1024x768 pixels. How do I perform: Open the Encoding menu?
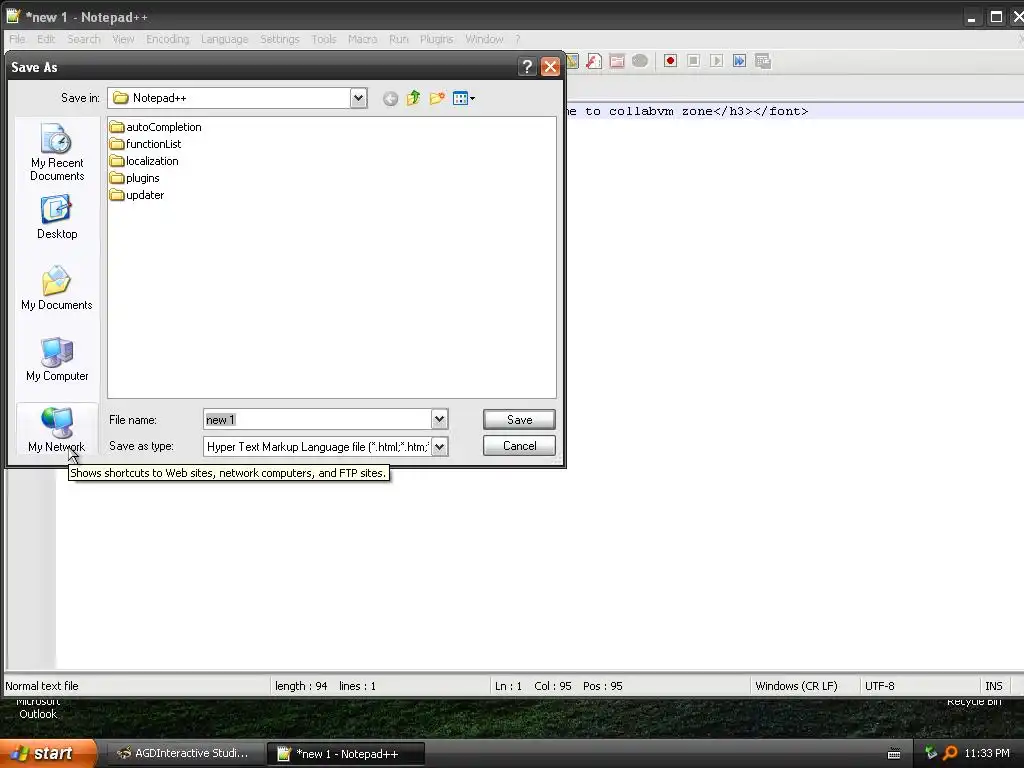click(167, 39)
